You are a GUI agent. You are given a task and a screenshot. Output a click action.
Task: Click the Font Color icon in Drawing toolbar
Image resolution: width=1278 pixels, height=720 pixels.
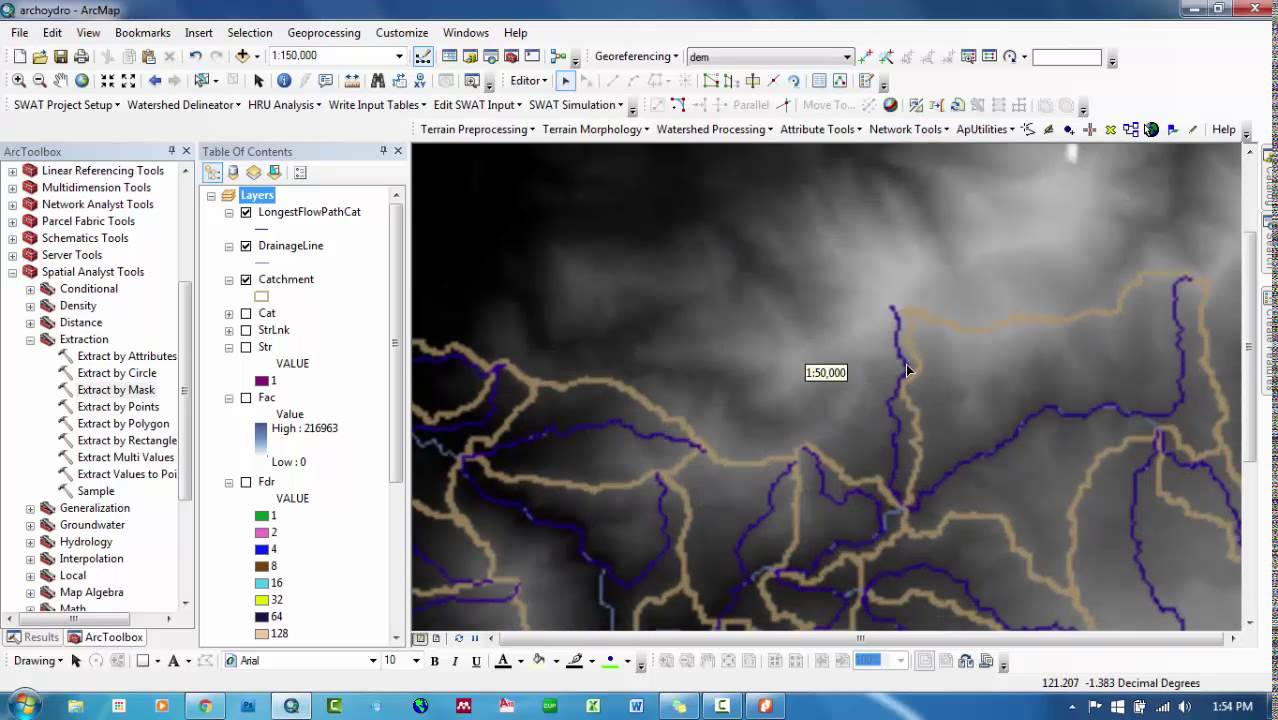[x=503, y=661]
